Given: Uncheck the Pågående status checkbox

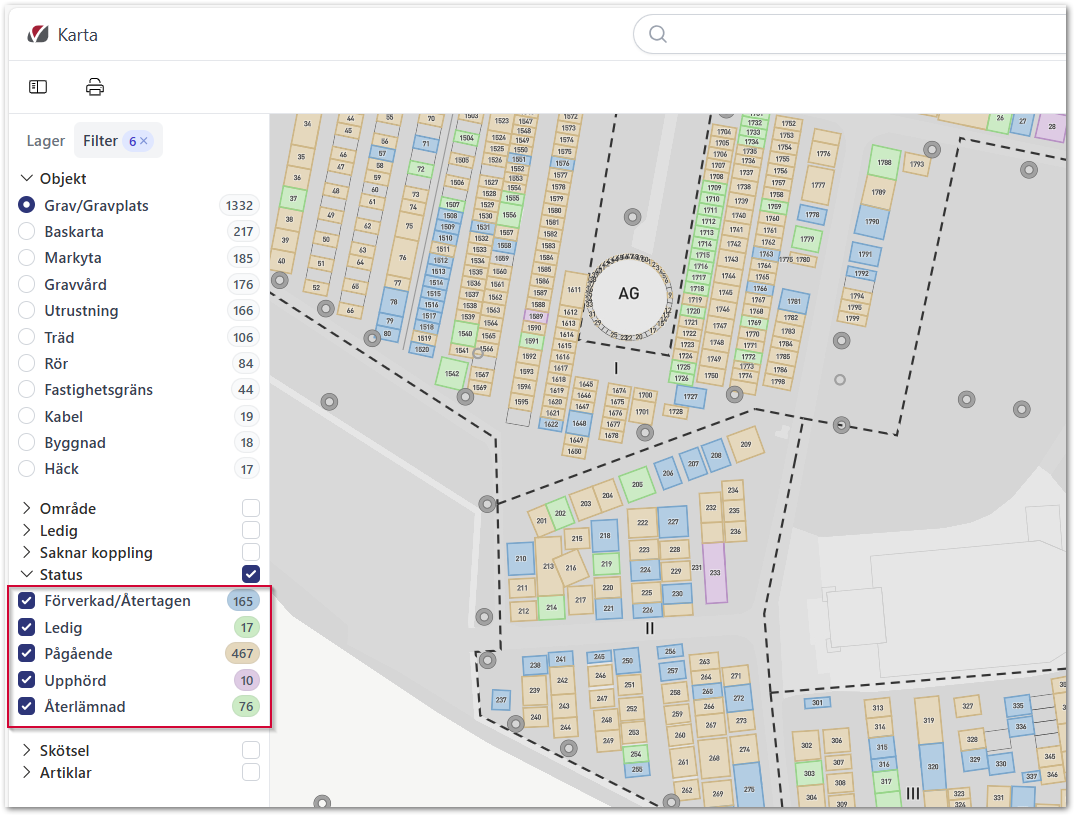Looking at the screenshot, I should point(27,654).
